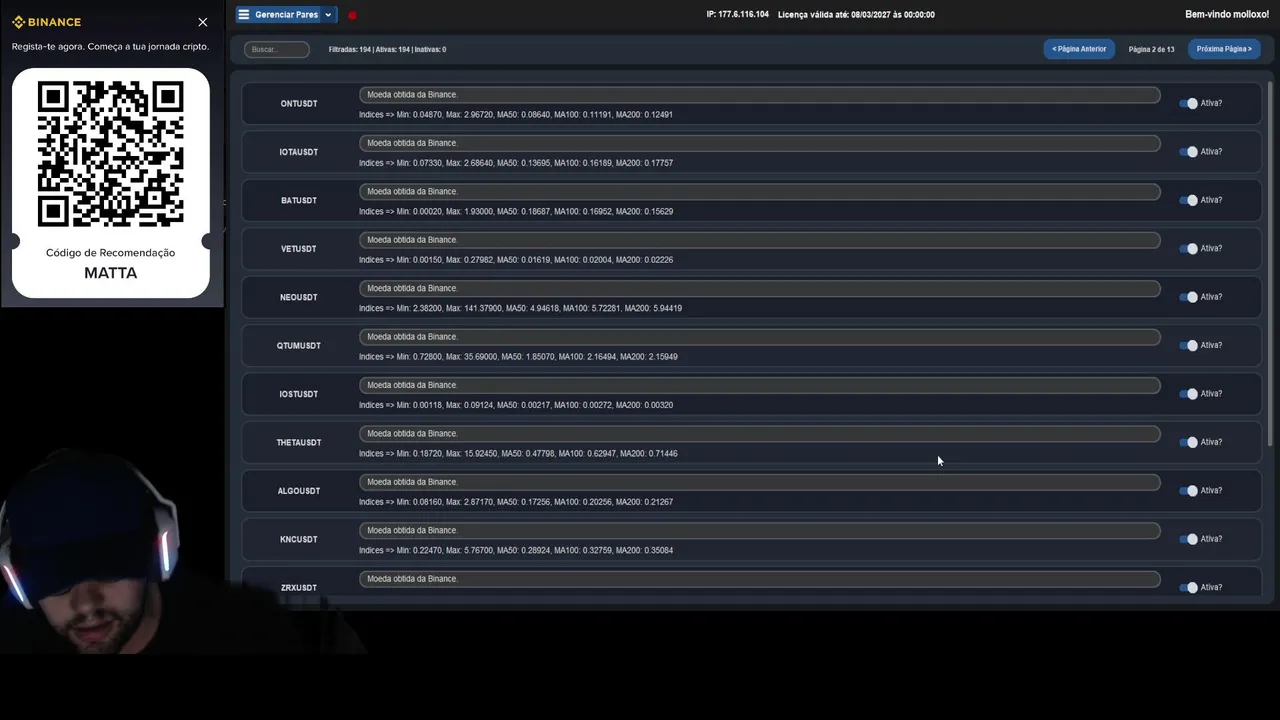Click the ZRXUSDT description field

coord(760,579)
